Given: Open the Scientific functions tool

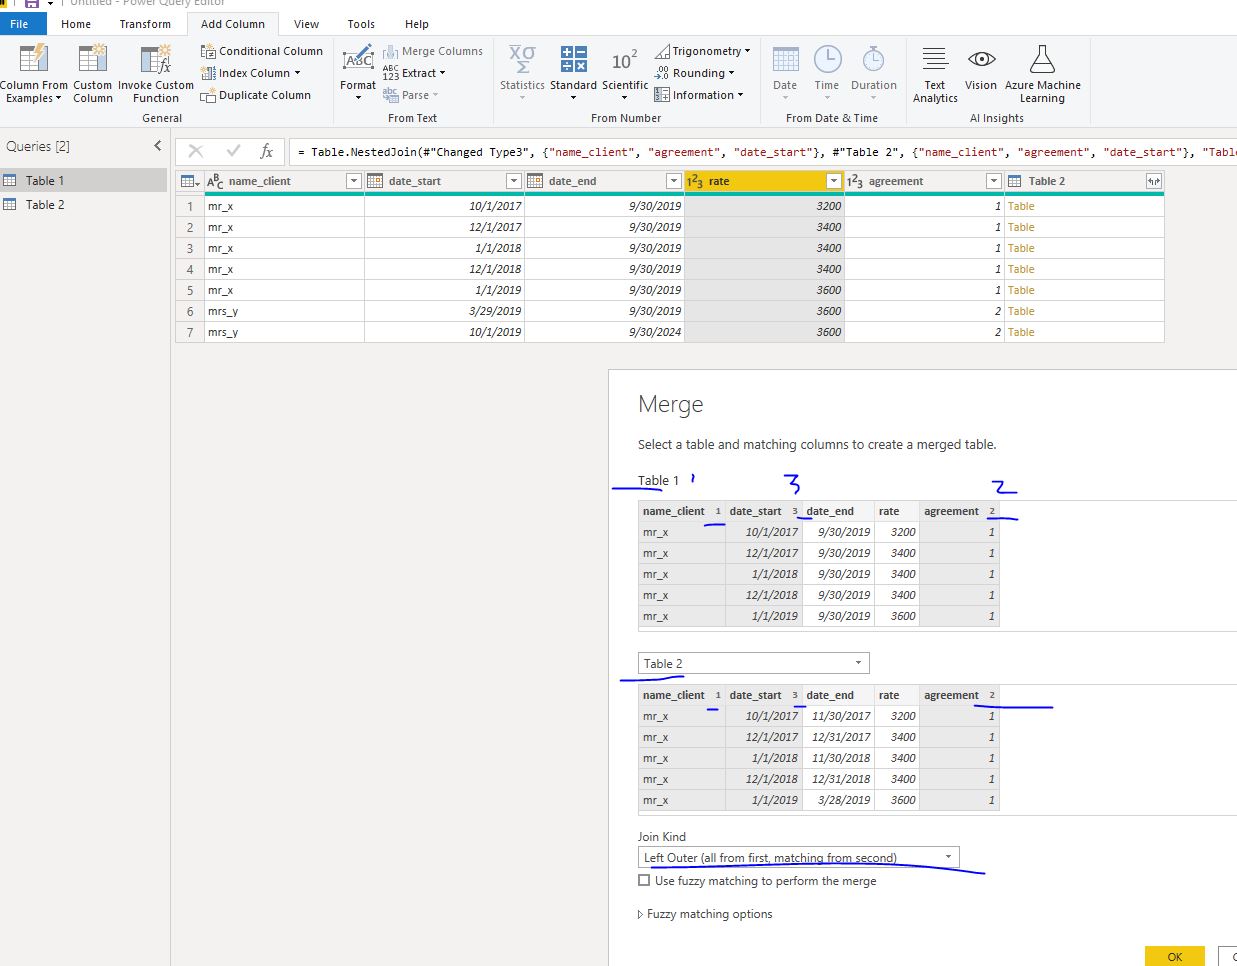Looking at the screenshot, I should (x=625, y=73).
